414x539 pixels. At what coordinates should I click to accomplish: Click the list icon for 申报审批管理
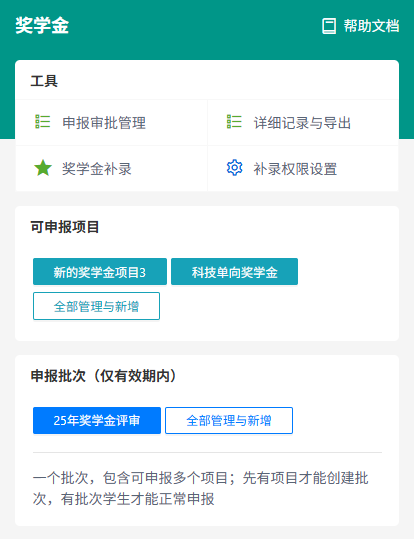pyautogui.click(x=43, y=122)
